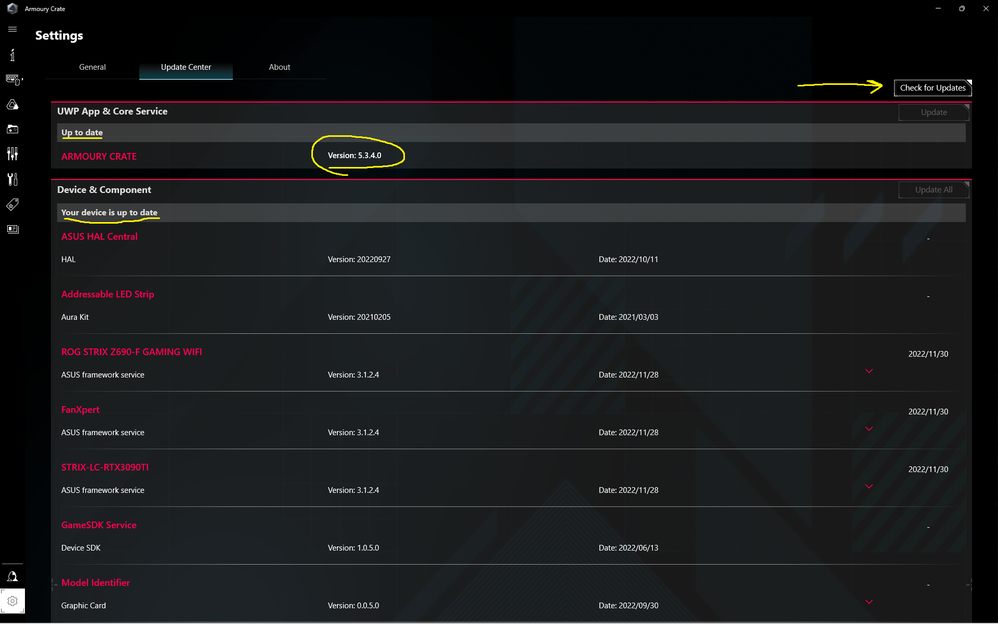This screenshot has width=998, height=624.
Task: Click the Date: 2022/09/30 text
Action: (628, 606)
